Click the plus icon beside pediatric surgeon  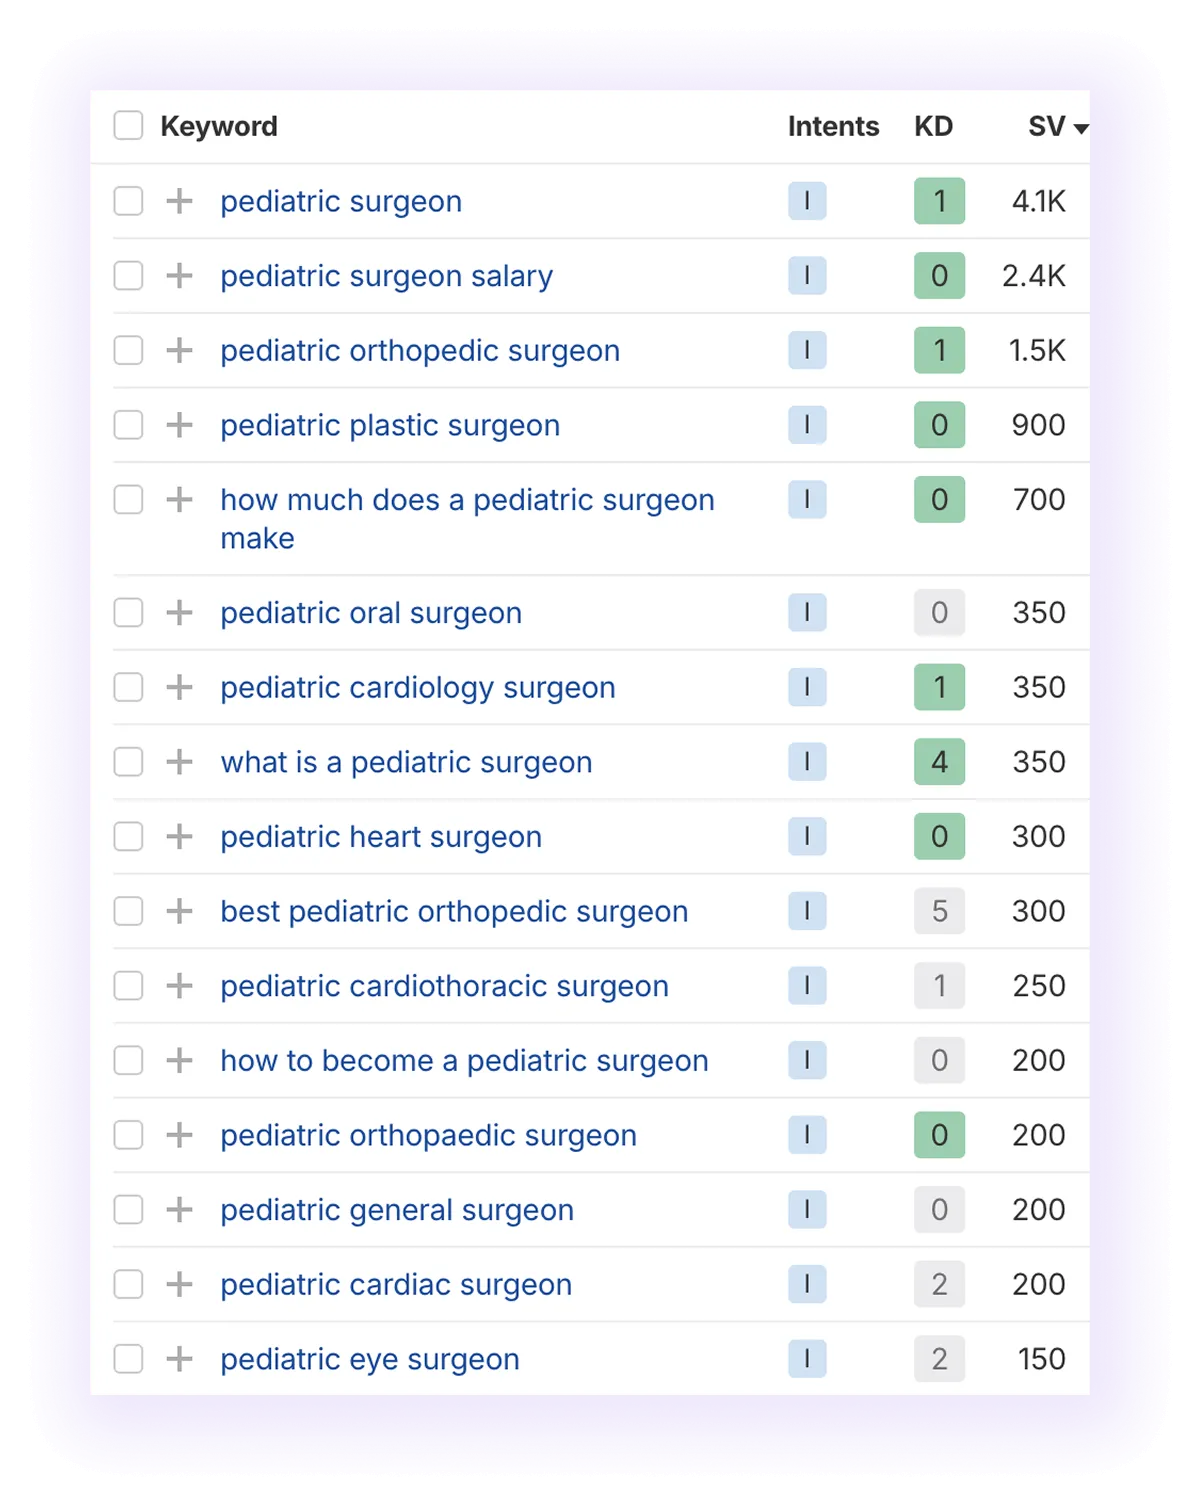click(x=180, y=201)
